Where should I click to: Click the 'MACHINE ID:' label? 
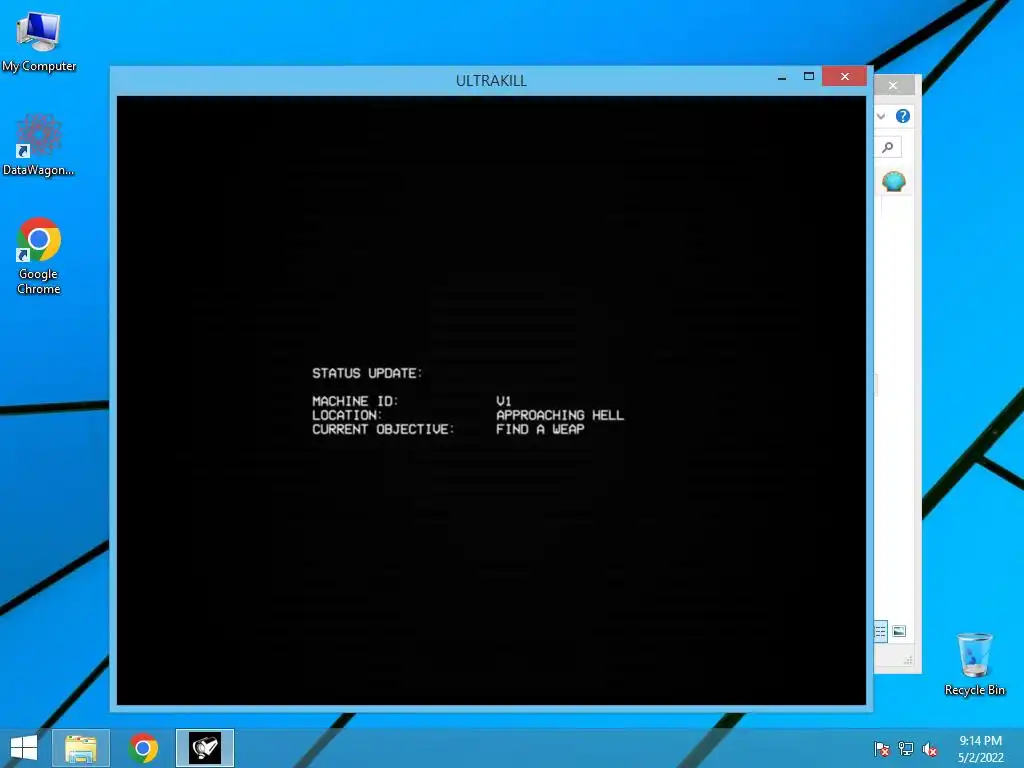[x=355, y=401]
